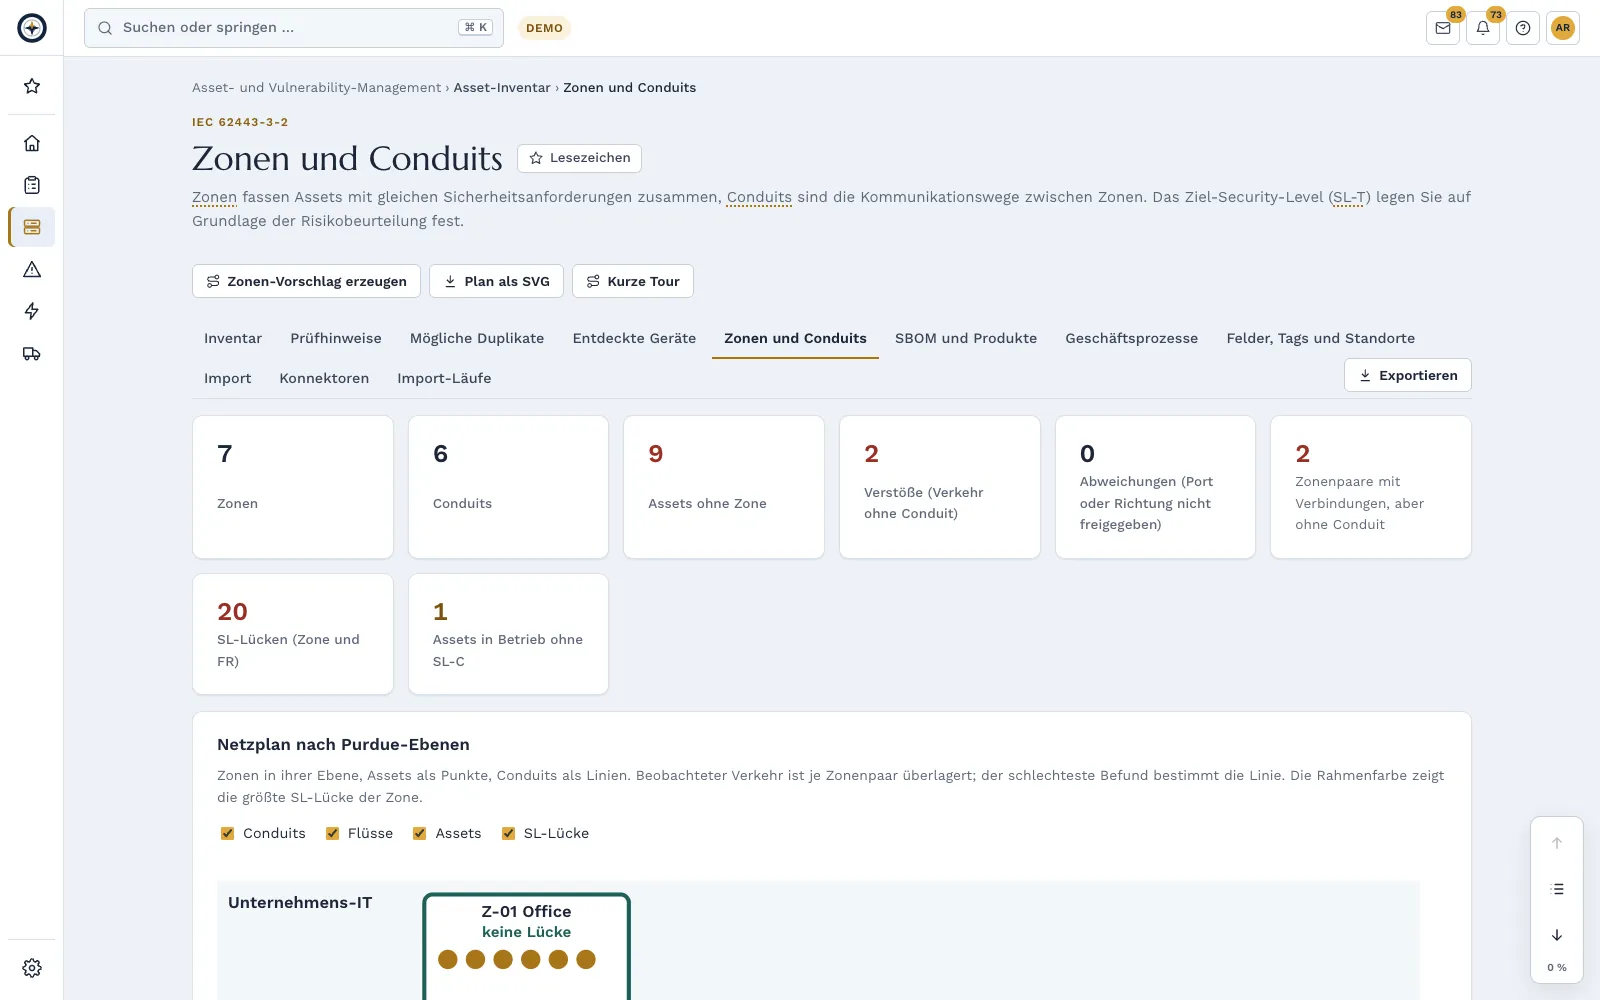Uncheck the SL-Lücke checkbox
1600x1000 pixels.
pyautogui.click(x=508, y=833)
